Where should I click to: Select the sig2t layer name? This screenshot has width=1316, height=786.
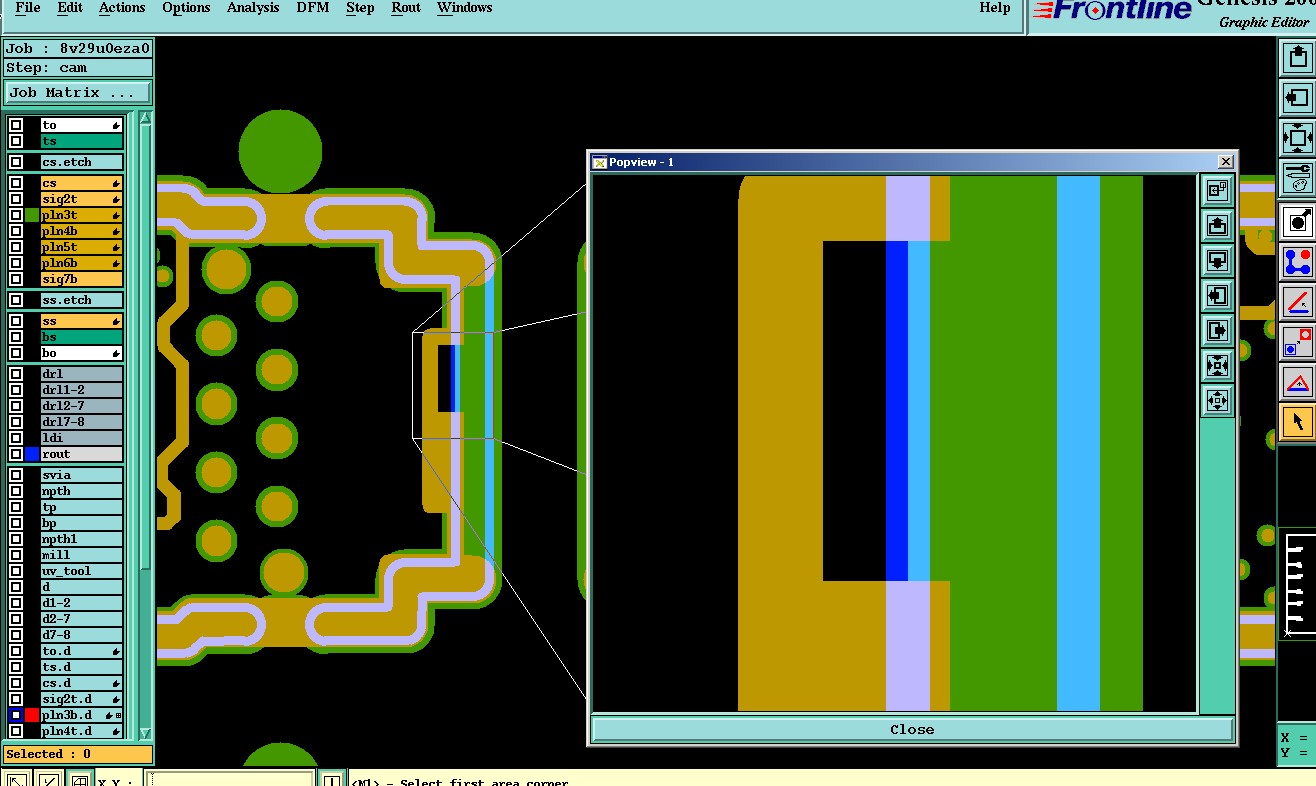tap(82, 199)
